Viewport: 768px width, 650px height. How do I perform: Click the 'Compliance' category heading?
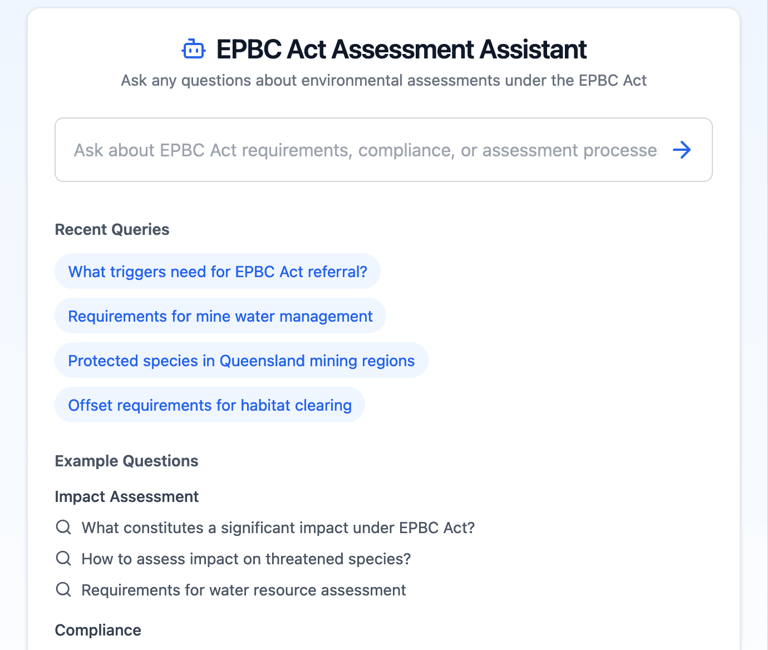point(98,630)
